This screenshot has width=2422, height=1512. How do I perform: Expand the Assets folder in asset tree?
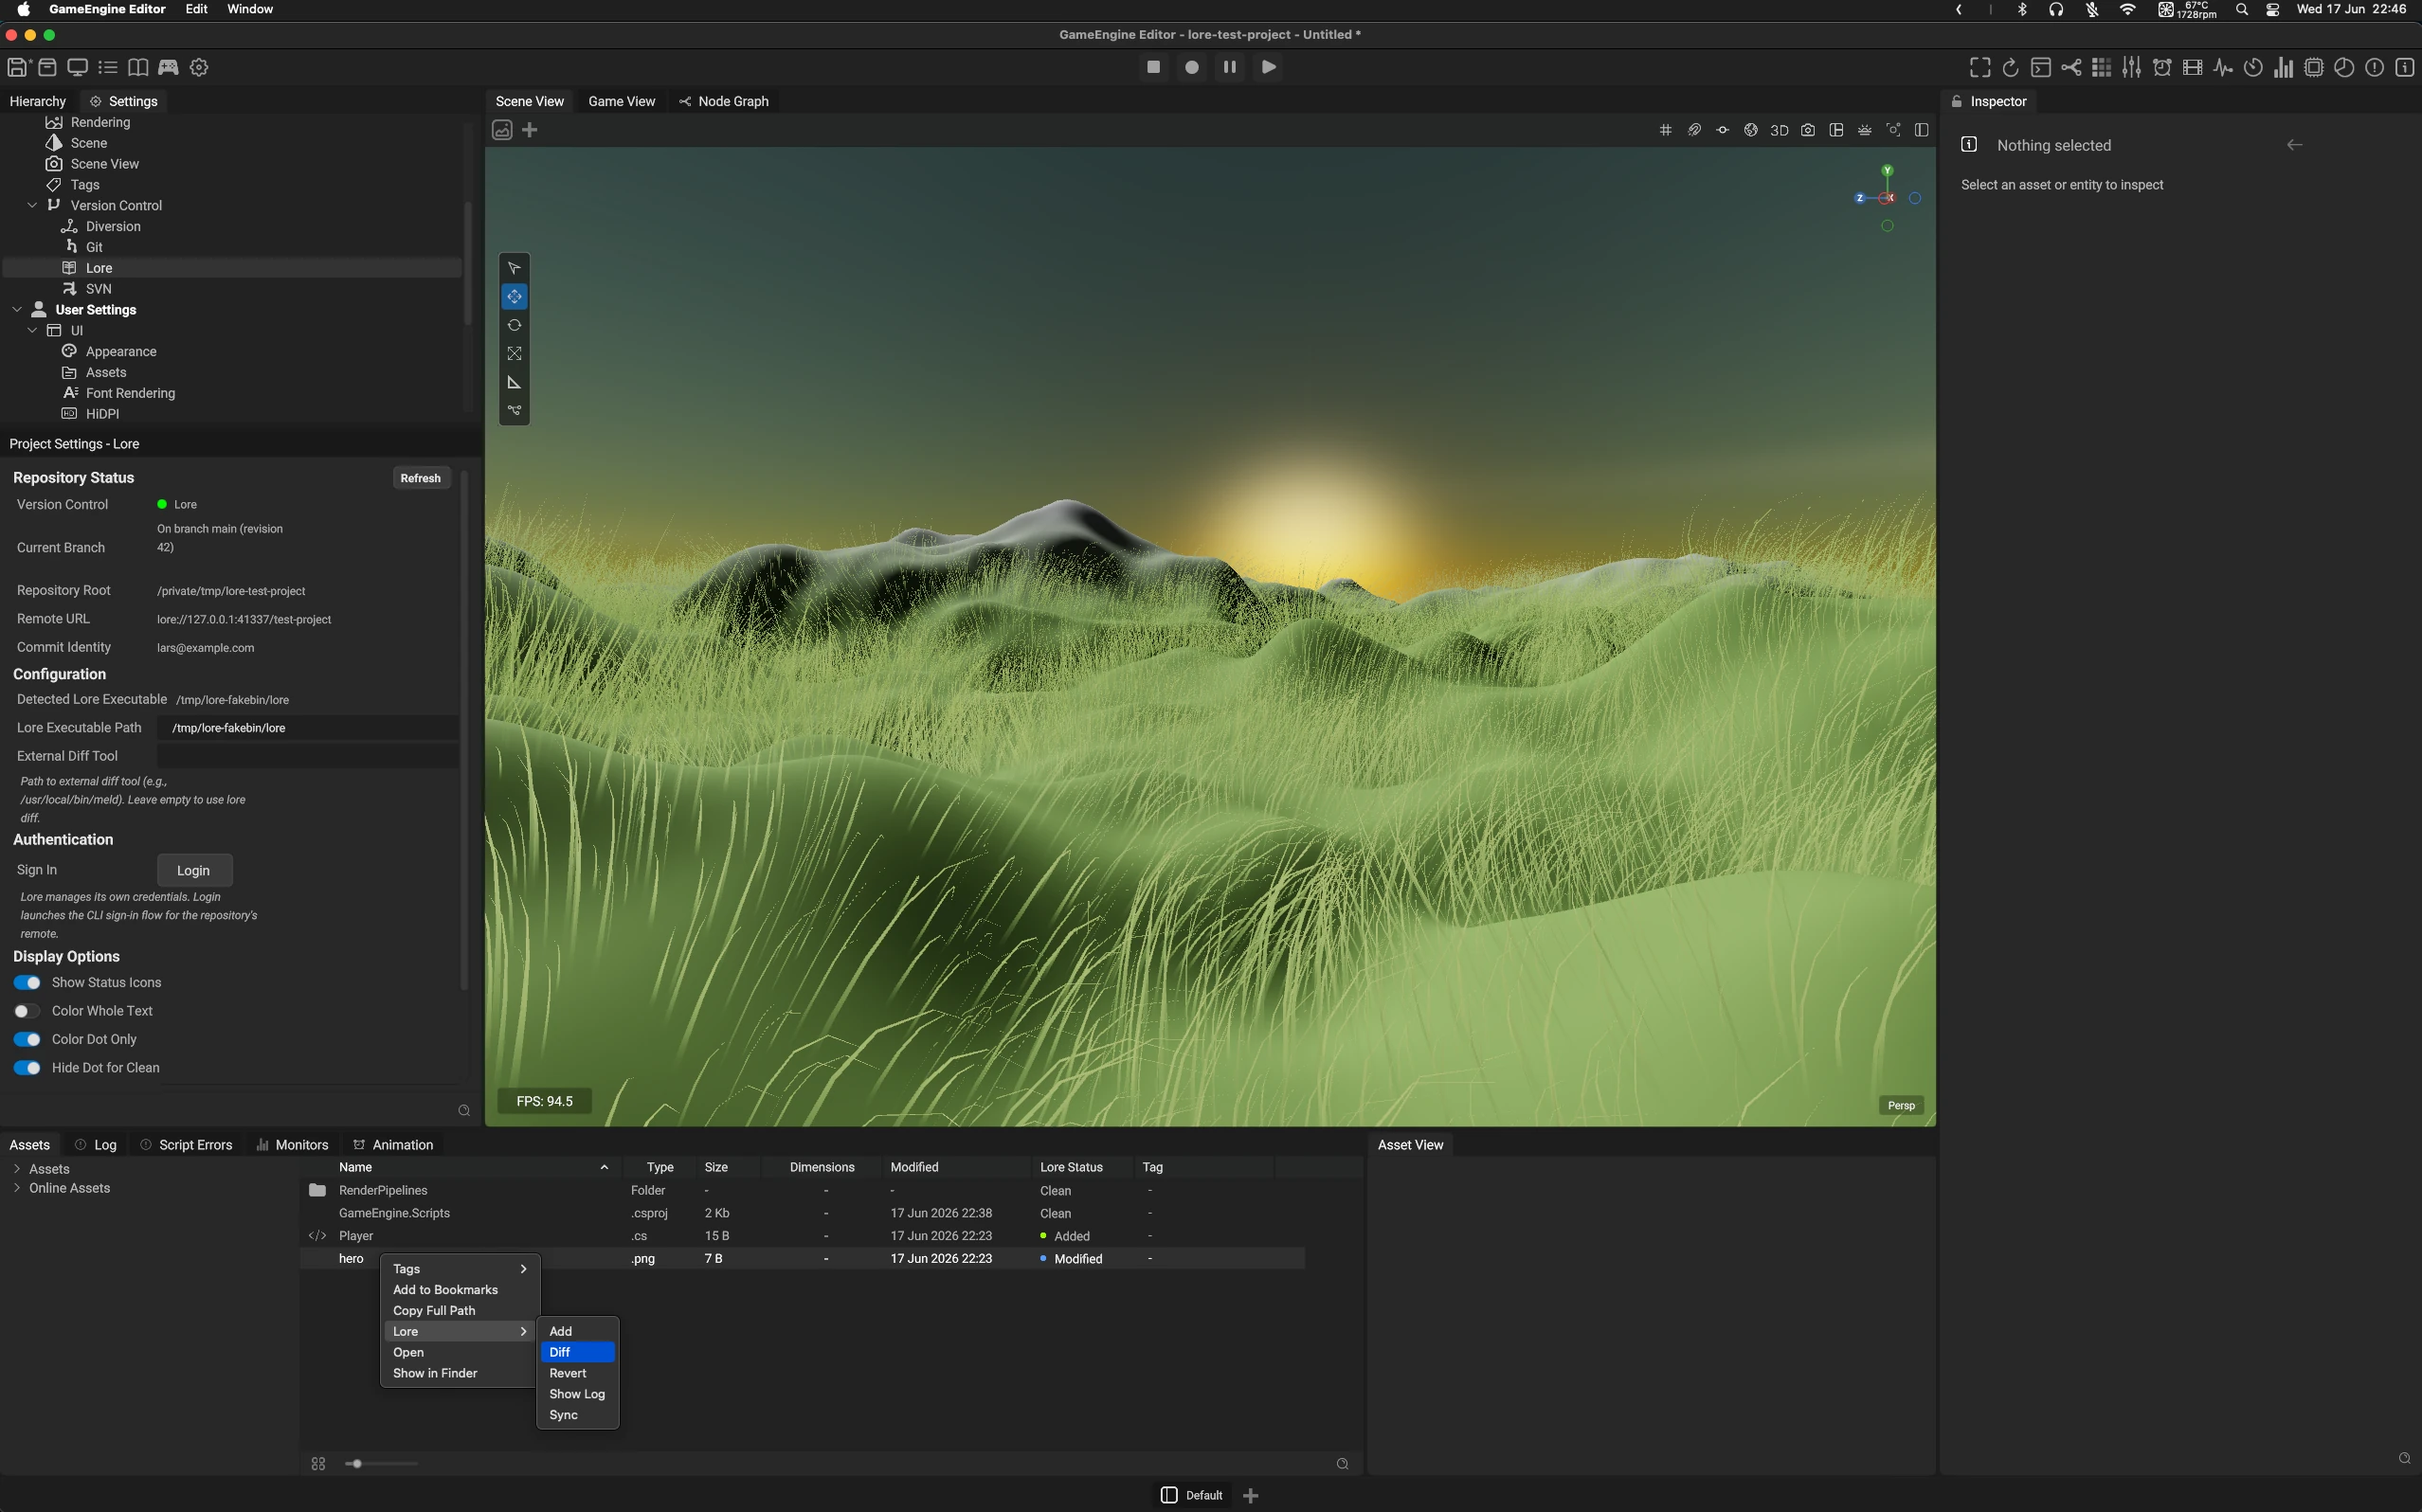(17, 1169)
